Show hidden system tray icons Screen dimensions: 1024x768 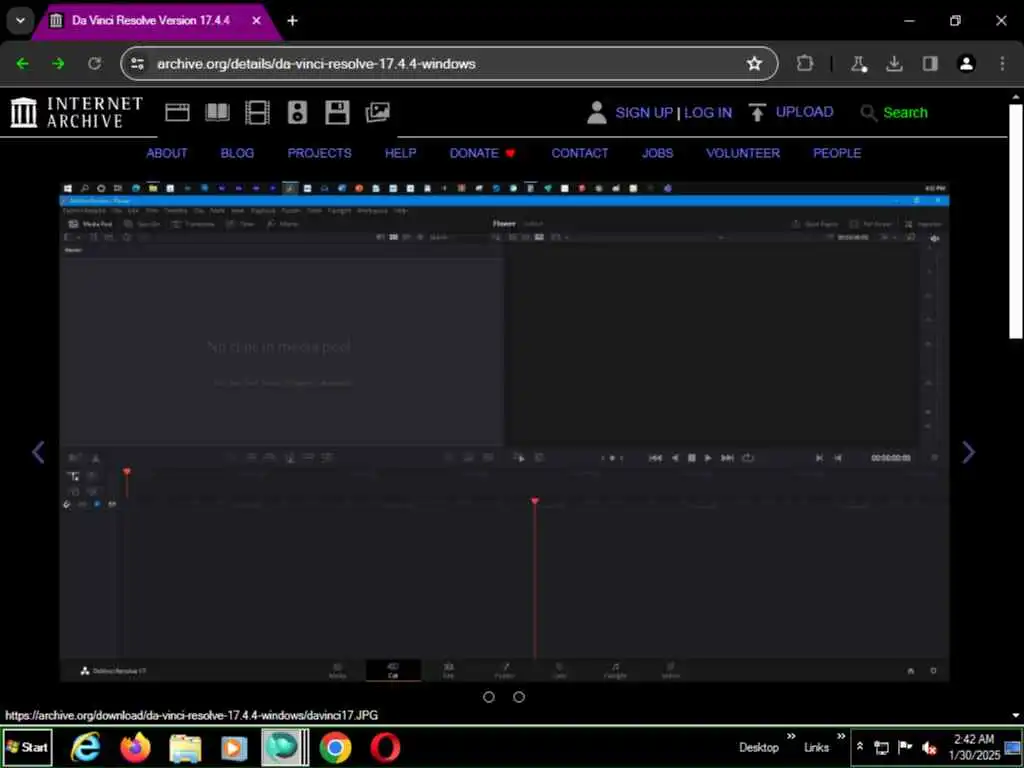860,746
